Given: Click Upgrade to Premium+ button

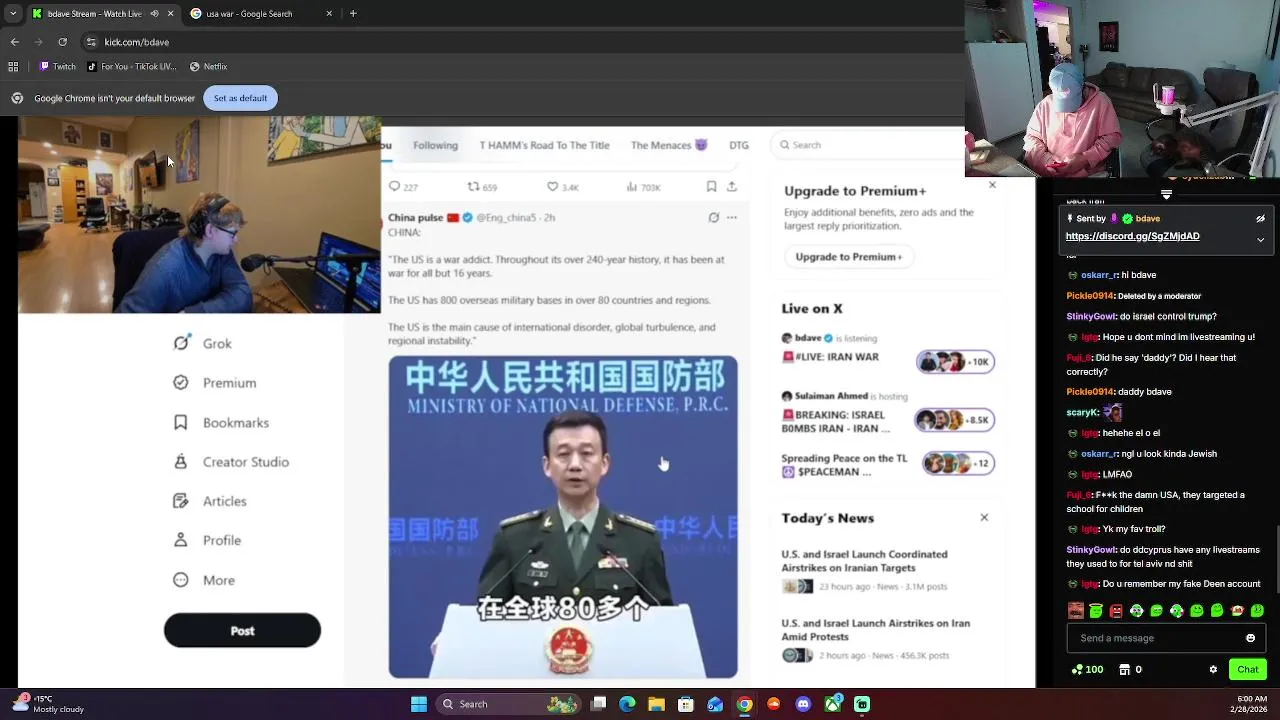Looking at the screenshot, I should 849,257.
